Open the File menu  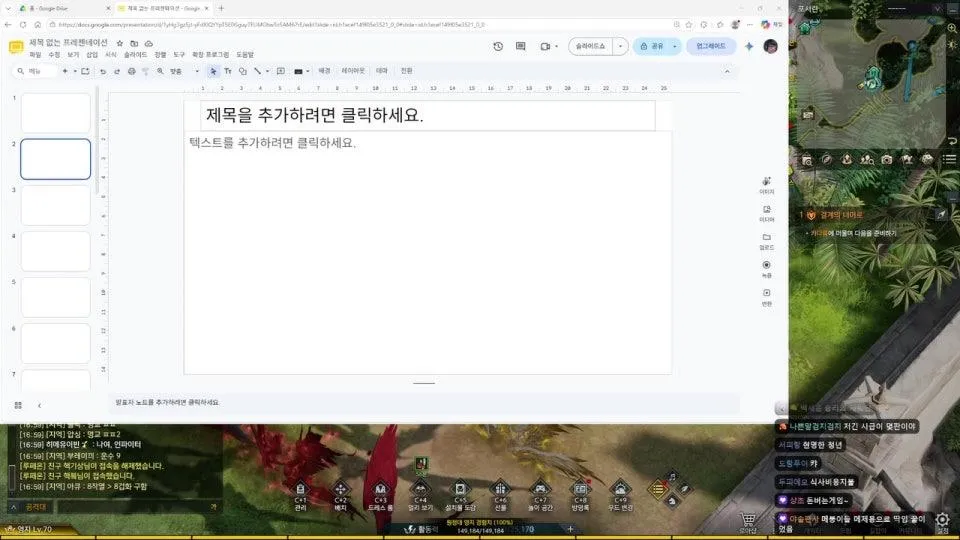pos(35,55)
